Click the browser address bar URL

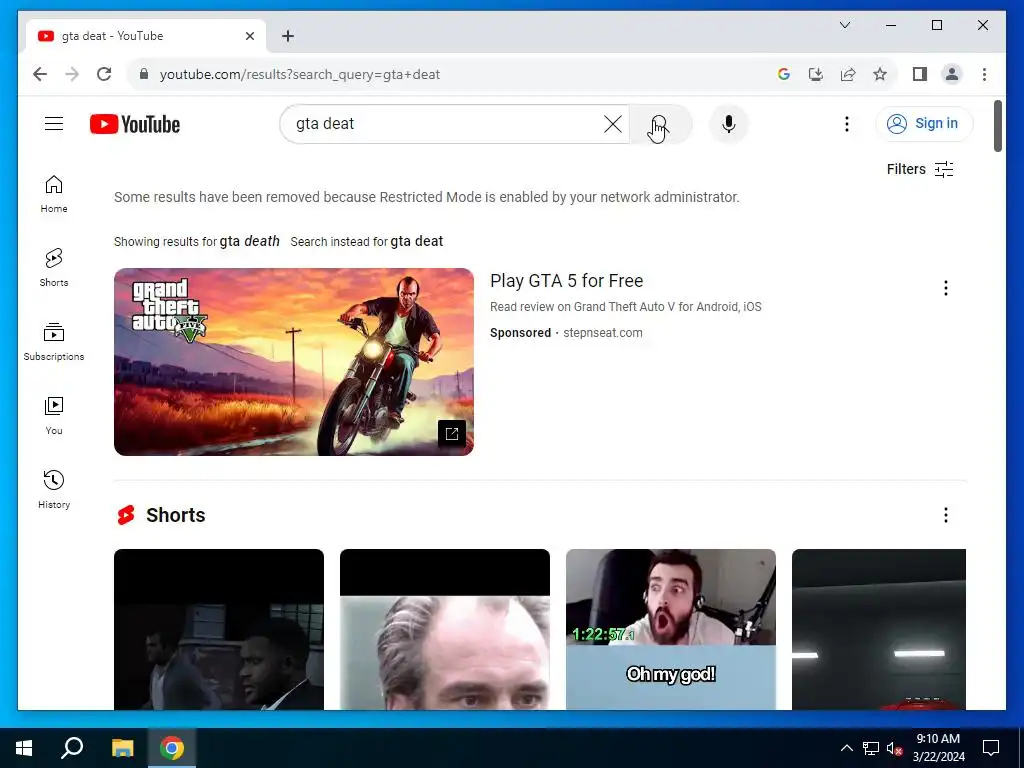click(300, 74)
